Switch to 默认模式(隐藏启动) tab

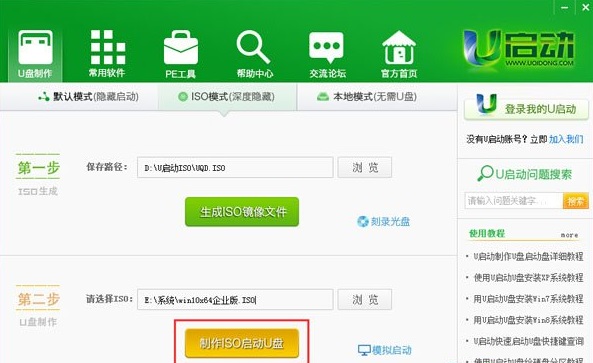88,97
